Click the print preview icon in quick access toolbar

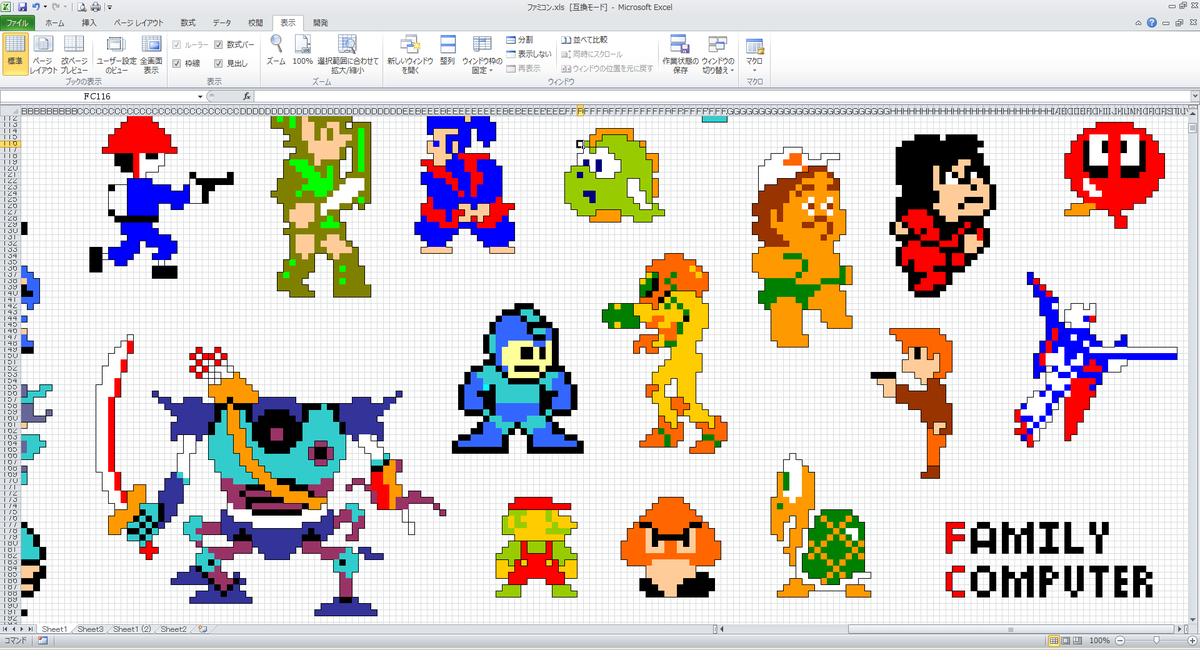80,7
